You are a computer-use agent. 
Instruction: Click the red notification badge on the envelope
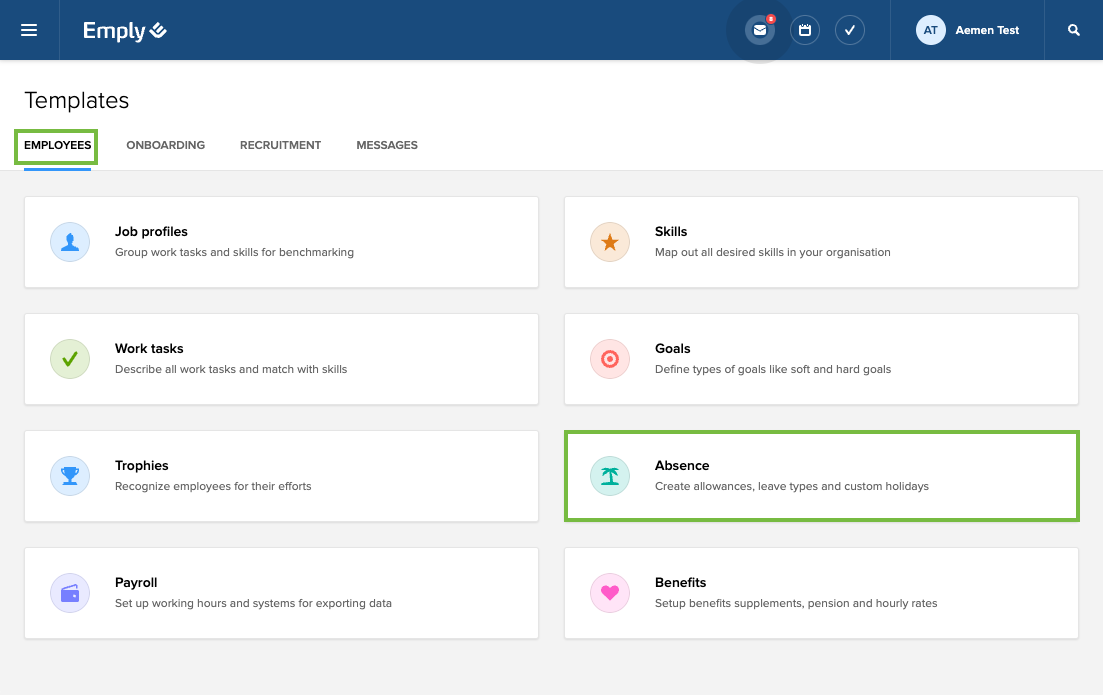(x=770, y=17)
